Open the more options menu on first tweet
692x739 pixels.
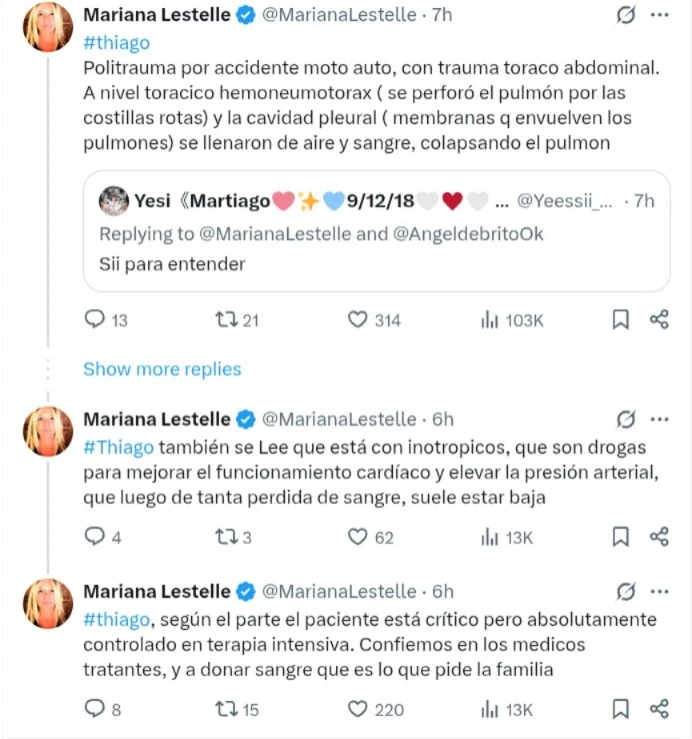pos(659,16)
